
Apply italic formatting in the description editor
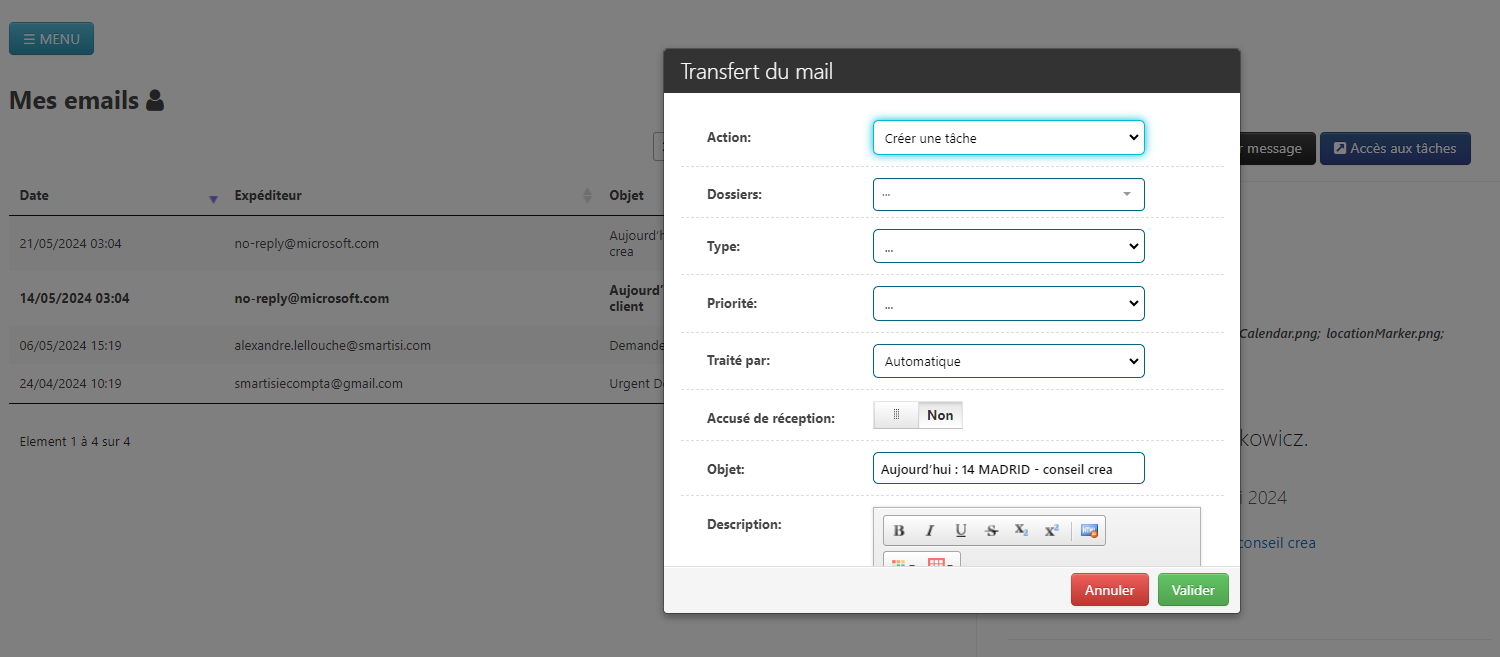(x=930, y=531)
